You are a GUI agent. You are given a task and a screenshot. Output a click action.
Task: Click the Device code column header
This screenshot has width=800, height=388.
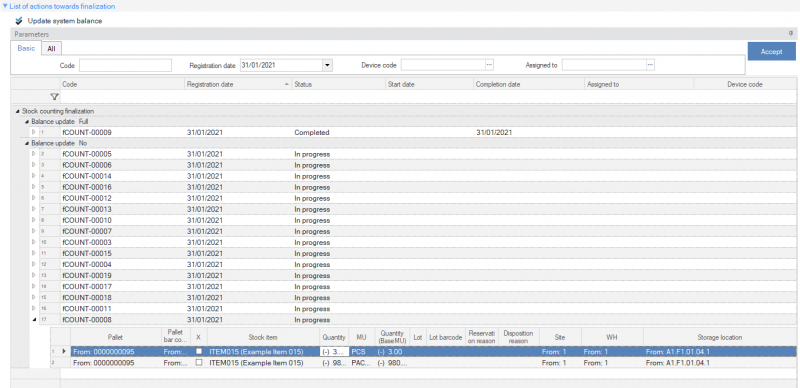coord(744,84)
